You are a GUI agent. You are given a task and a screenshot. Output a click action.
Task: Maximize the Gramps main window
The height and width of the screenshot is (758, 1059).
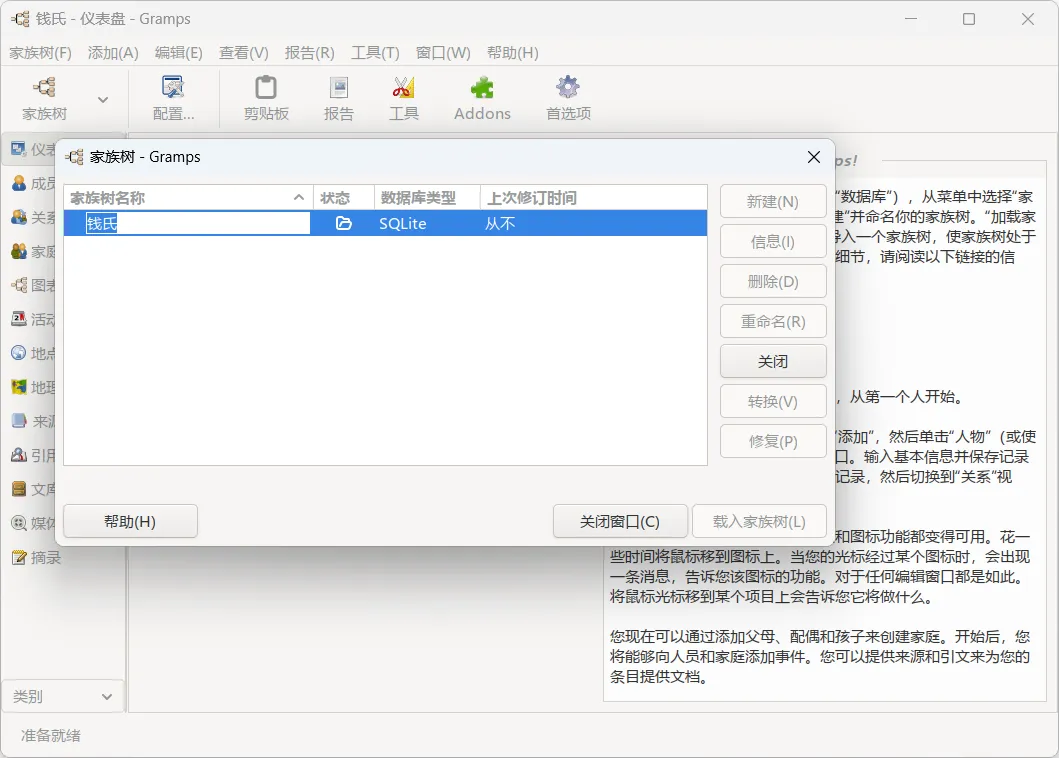pos(968,19)
